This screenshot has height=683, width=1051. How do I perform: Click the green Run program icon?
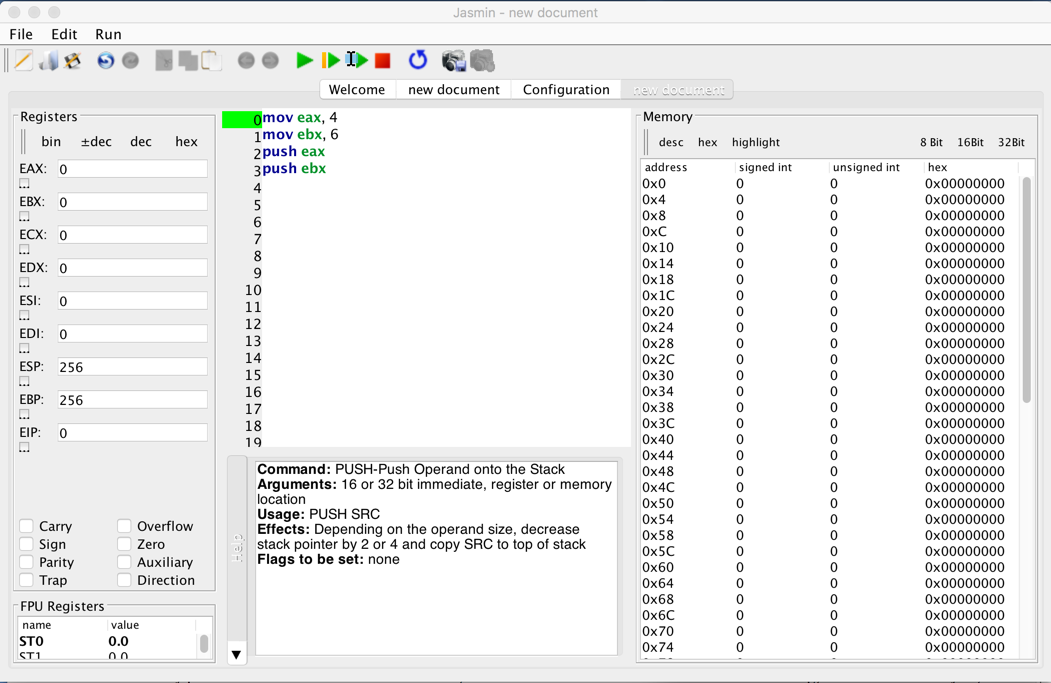point(304,61)
